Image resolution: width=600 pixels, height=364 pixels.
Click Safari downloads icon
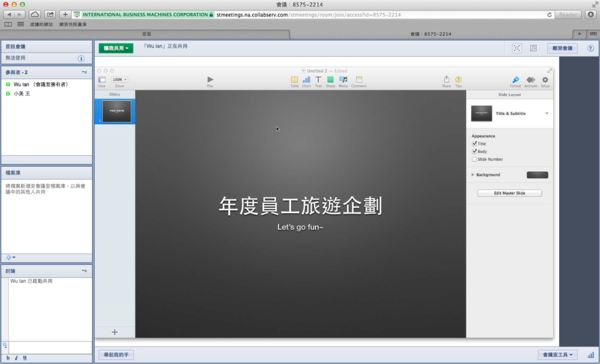590,15
